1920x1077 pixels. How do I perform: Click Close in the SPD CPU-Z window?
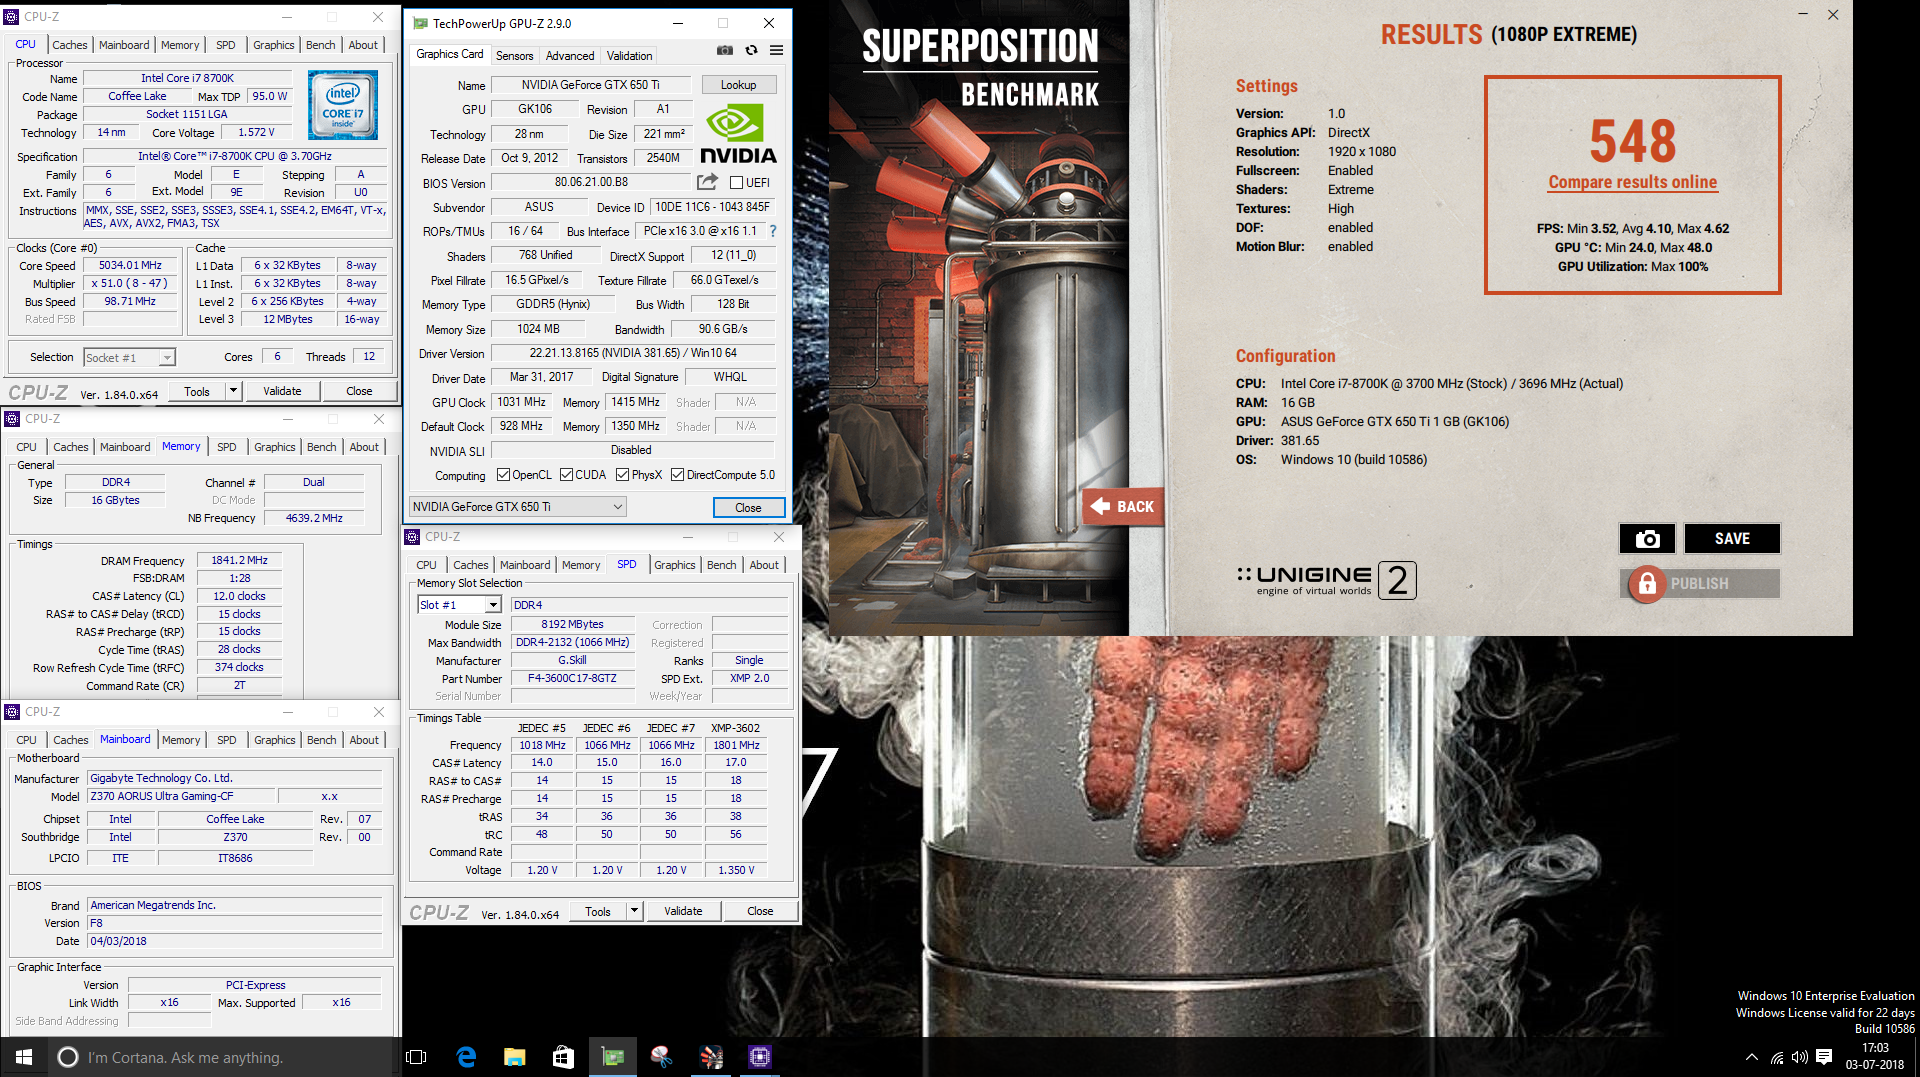click(760, 911)
